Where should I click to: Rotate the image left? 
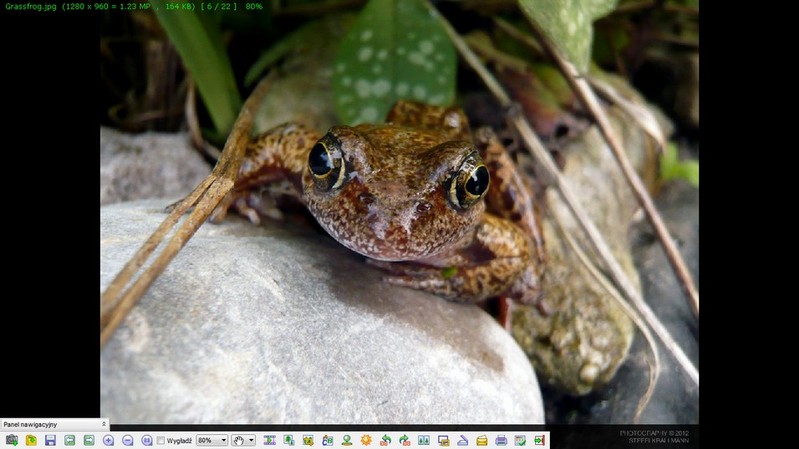click(x=385, y=440)
